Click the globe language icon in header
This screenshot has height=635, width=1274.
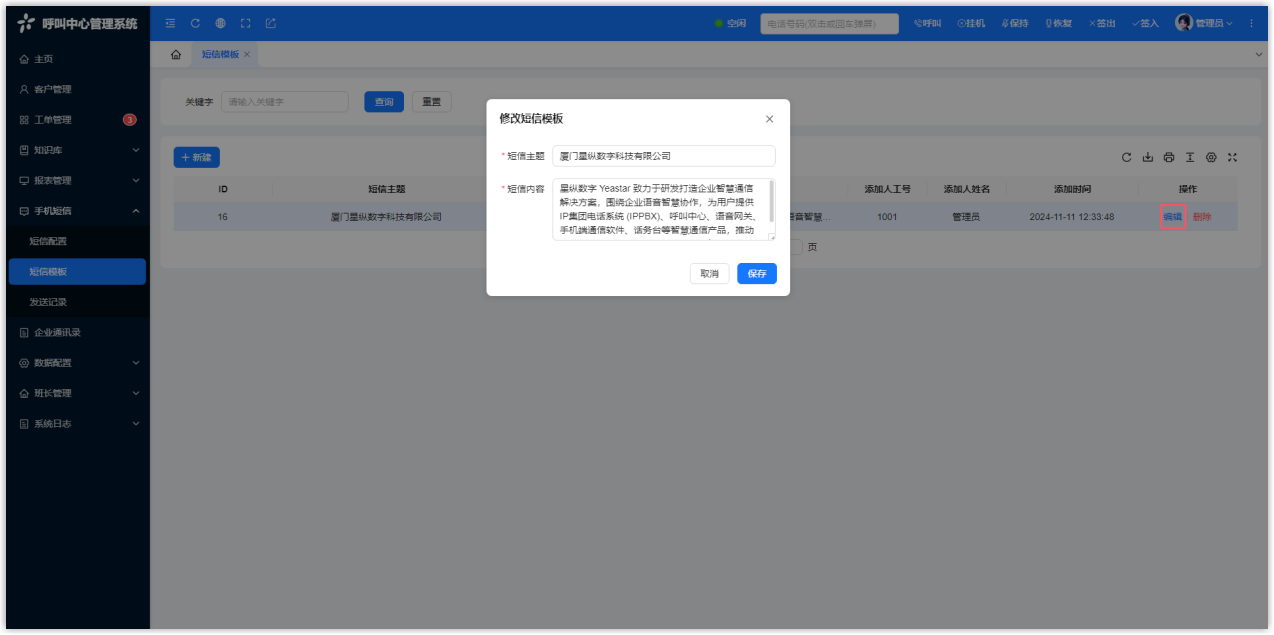(x=220, y=23)
